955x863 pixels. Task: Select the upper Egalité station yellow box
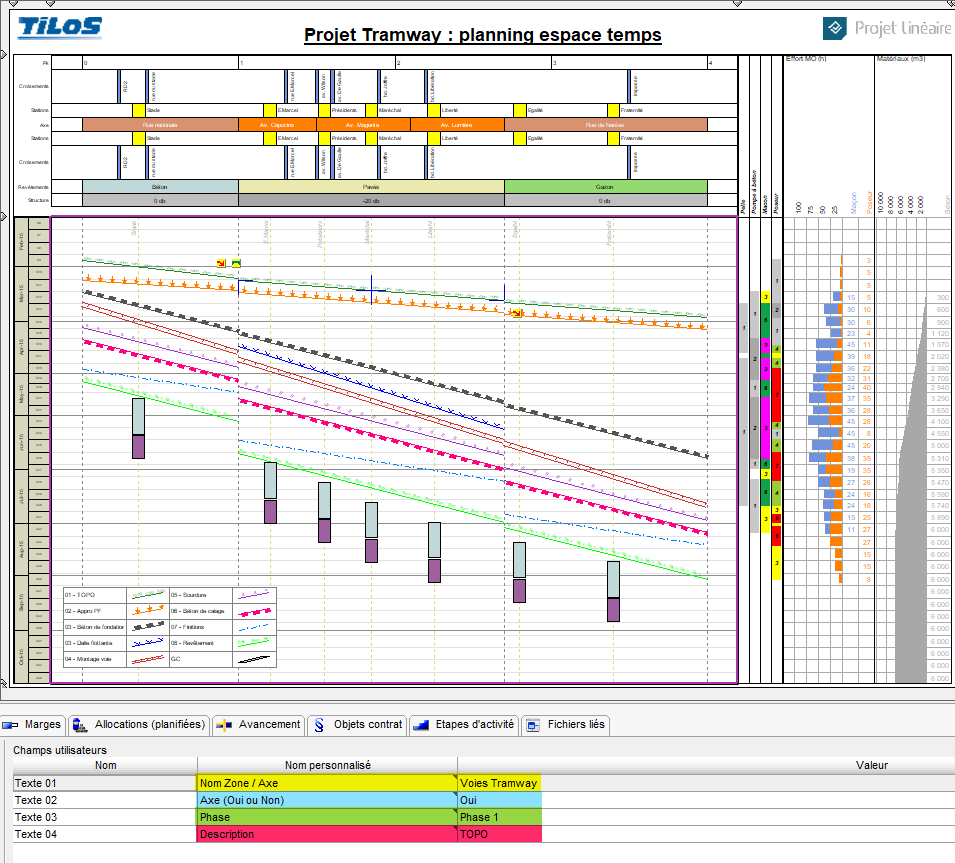pos(520,110)
